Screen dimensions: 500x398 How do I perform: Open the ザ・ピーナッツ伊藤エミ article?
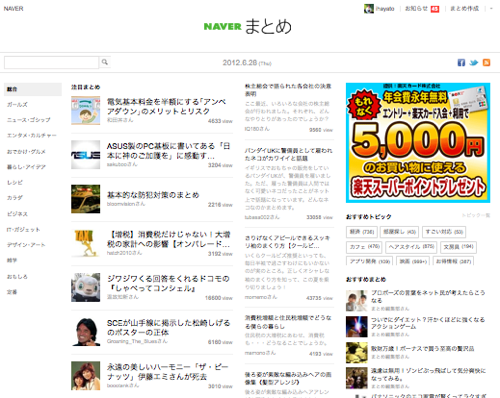tap(168, 372)
